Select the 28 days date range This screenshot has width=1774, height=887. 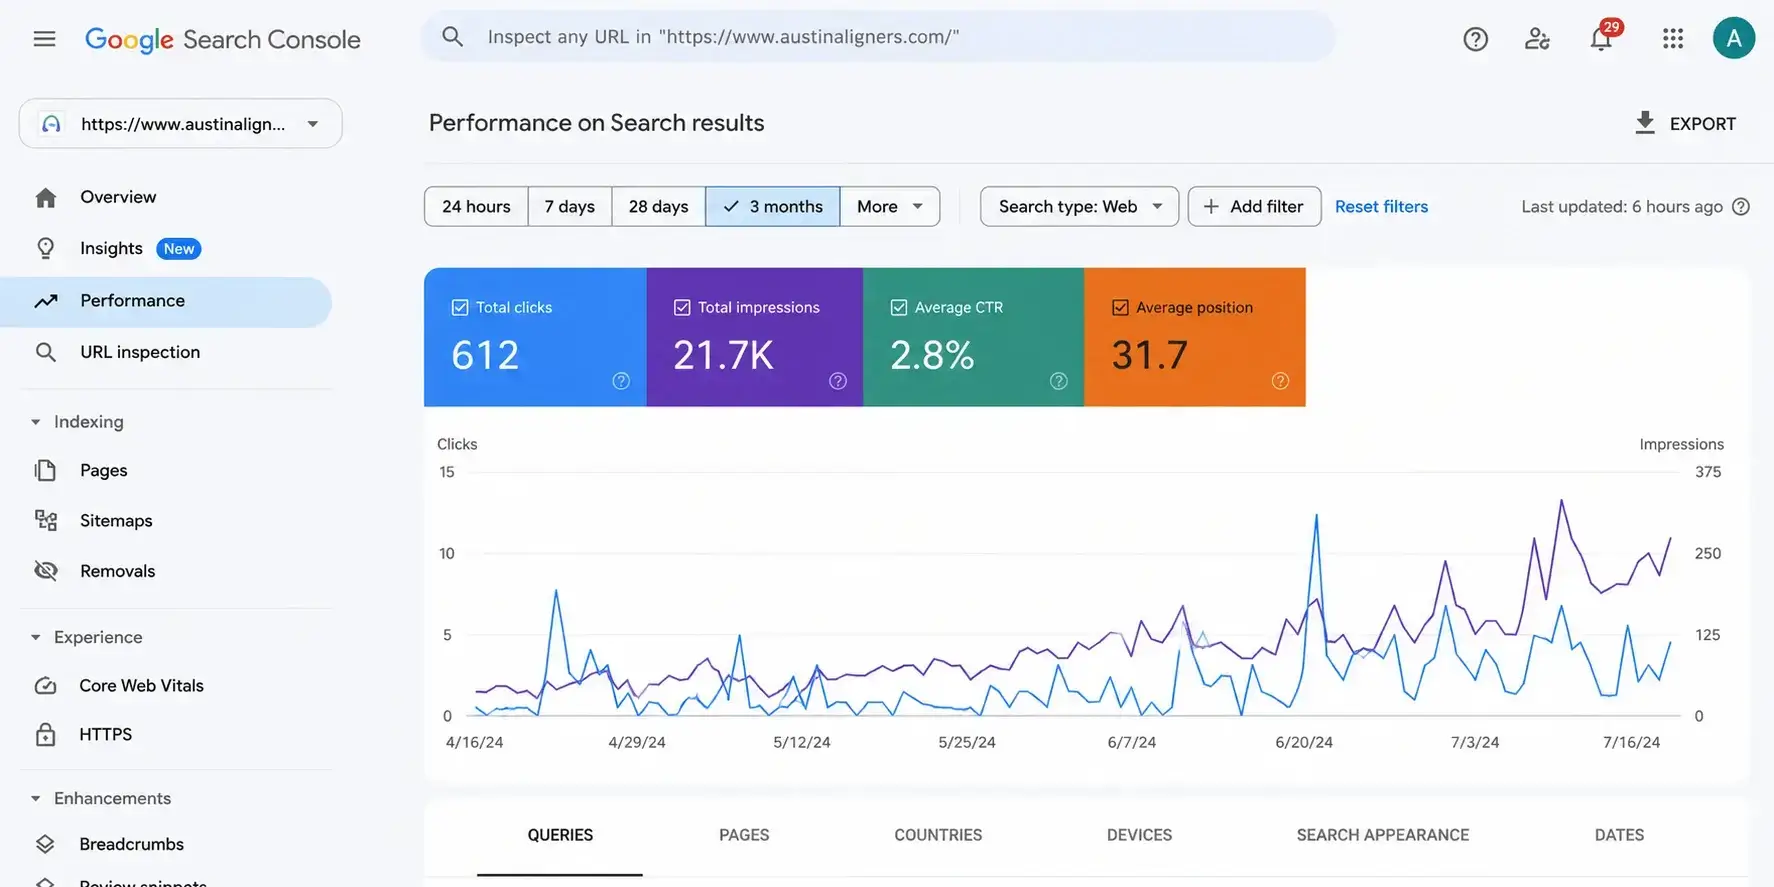[659, 206]
